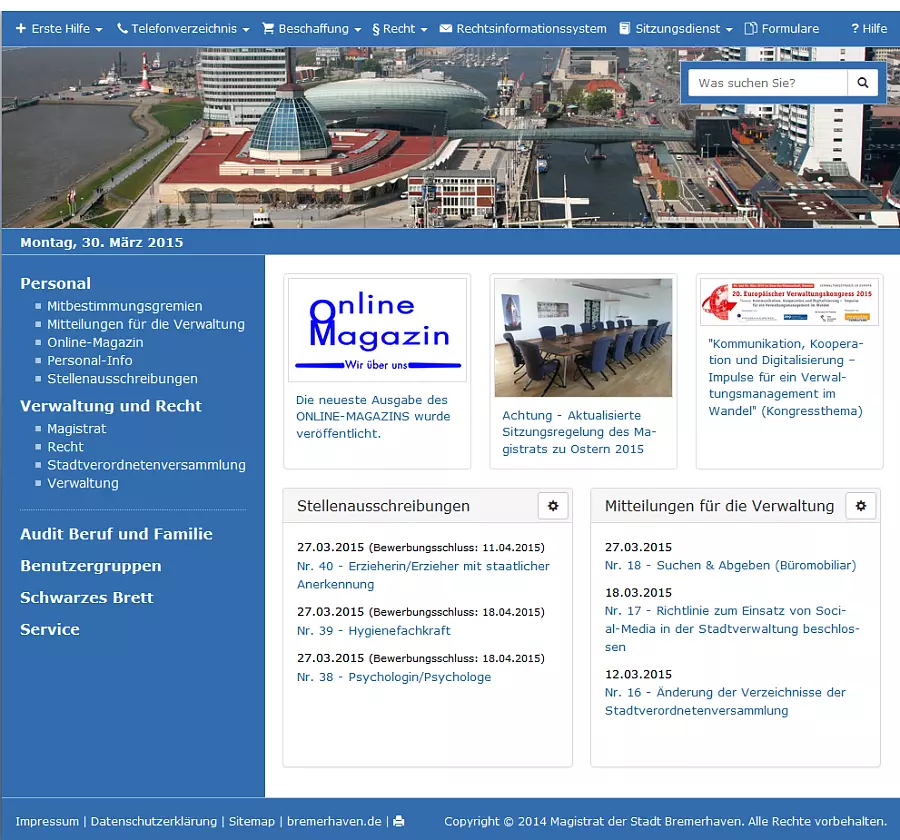Click the envelope icon for Rechtsinformationssystem
This screenshot has height=840, width=900.
pyautogui.click(x=445, y=28)
